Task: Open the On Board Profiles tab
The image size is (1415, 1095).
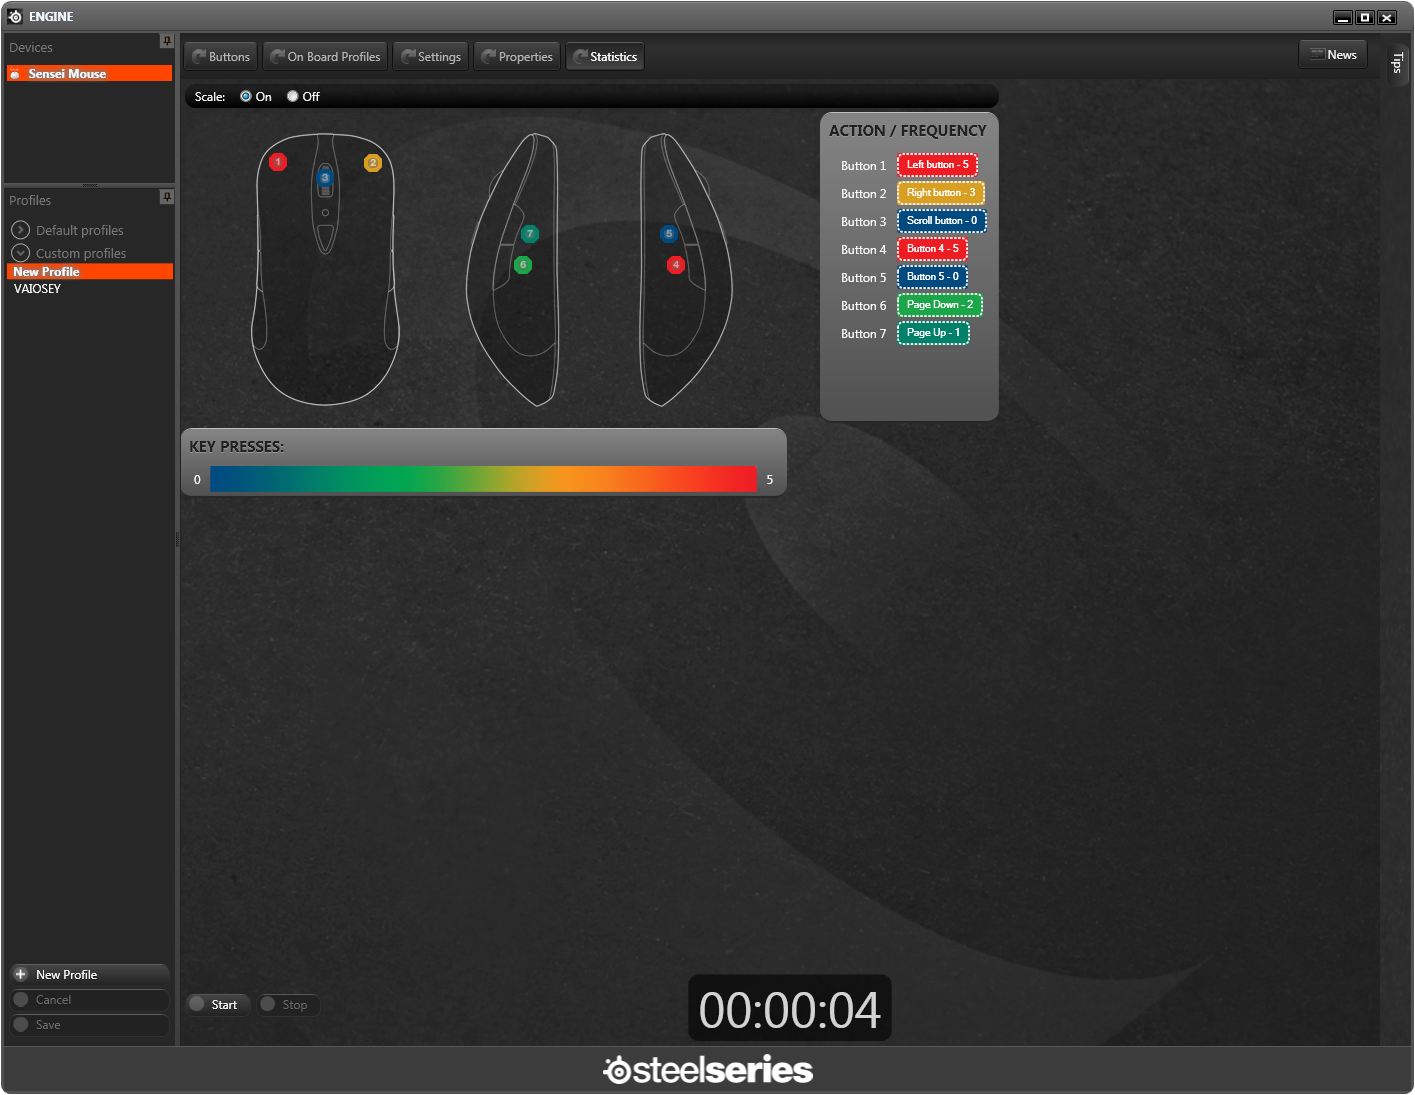Action: (325, 57)
